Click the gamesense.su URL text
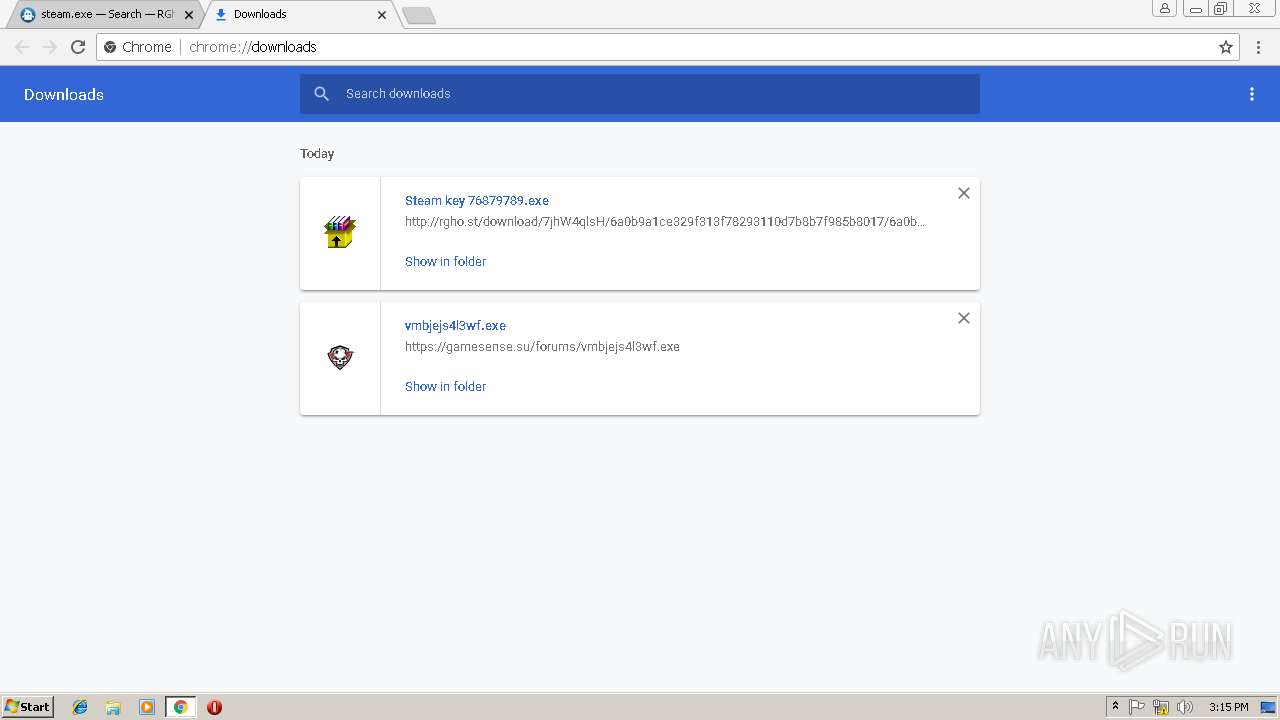This screenshot has height=720, width=1280. click(542, 346)
